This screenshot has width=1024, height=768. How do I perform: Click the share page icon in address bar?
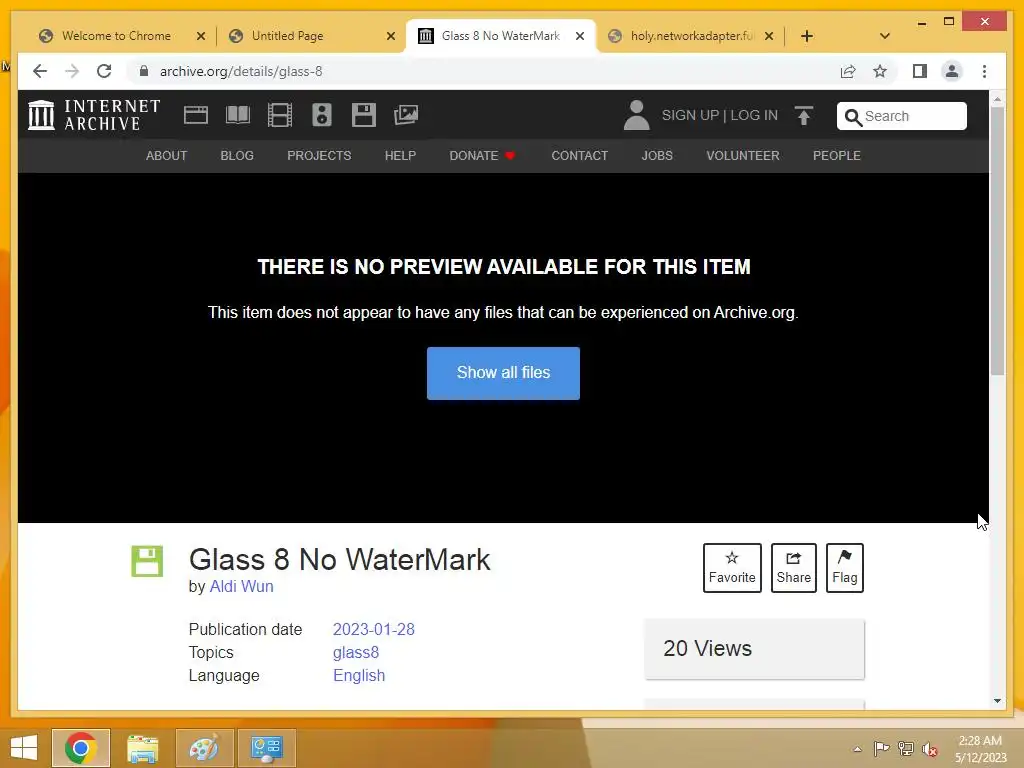tap(848, 71)
